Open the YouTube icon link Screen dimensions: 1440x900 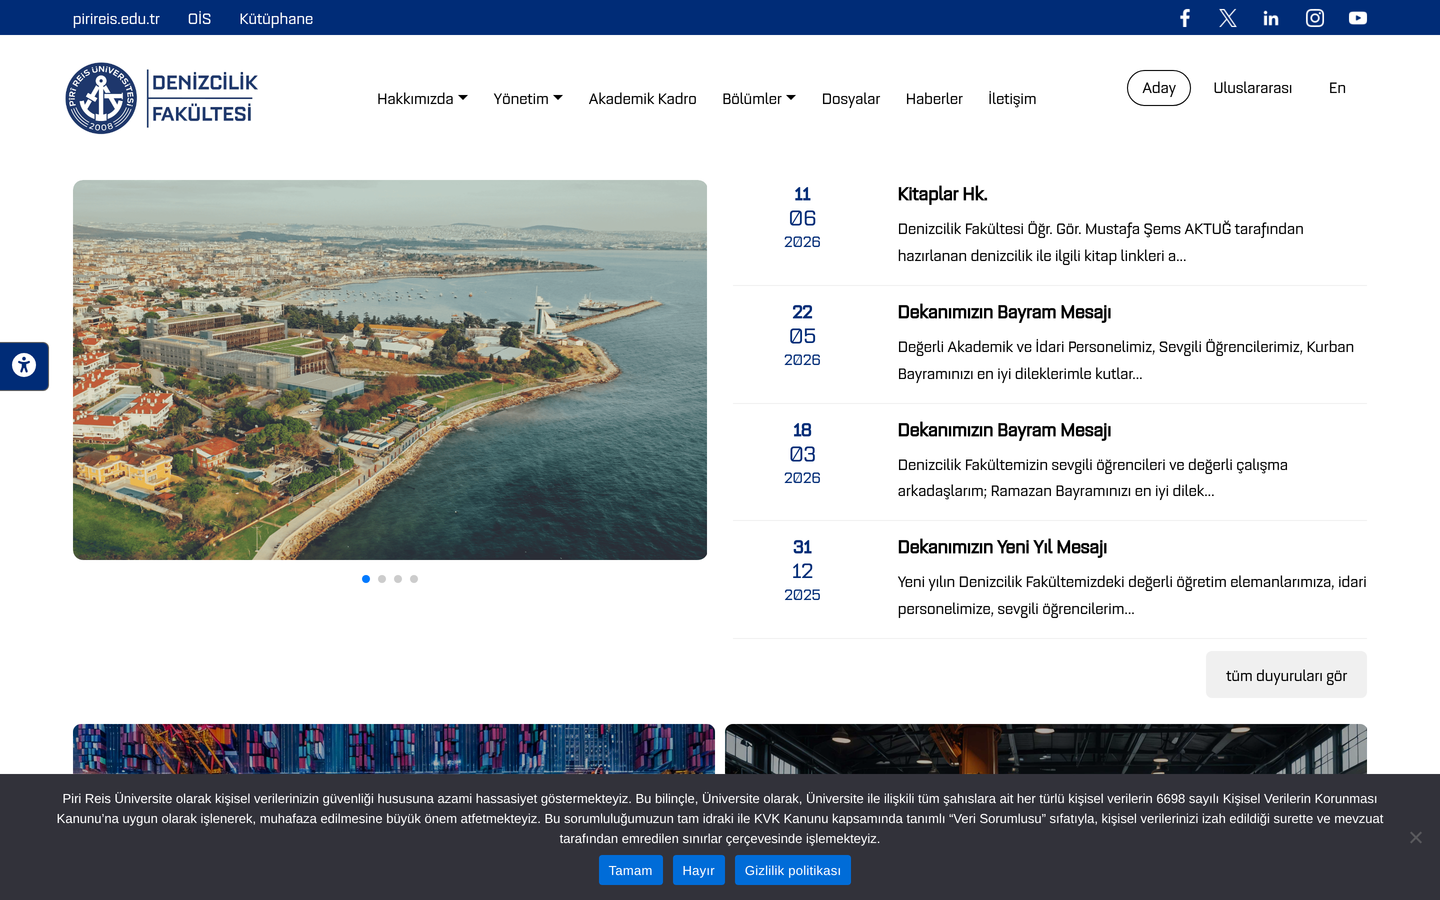(x=1358, y=18)
